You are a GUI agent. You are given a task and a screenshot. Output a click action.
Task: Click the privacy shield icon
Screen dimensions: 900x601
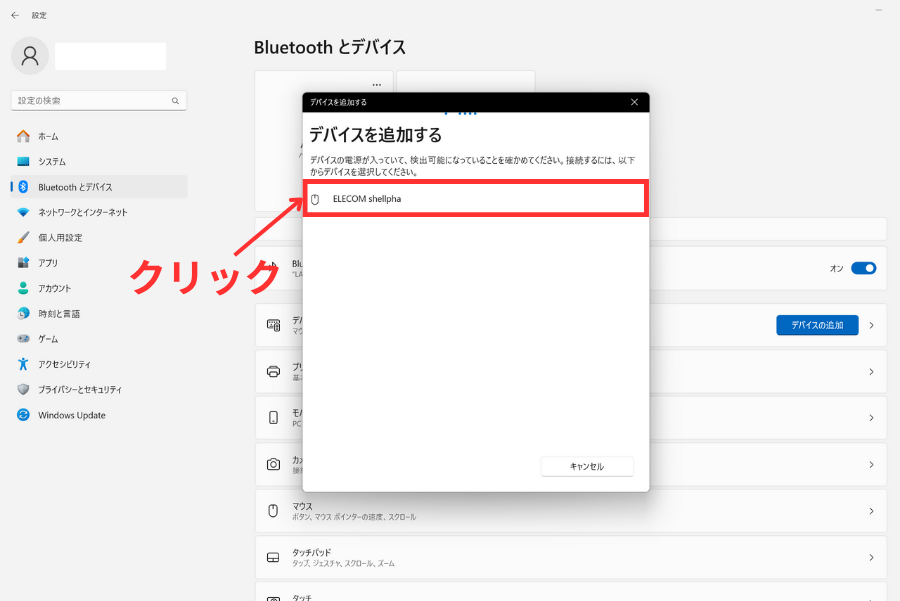23,389
